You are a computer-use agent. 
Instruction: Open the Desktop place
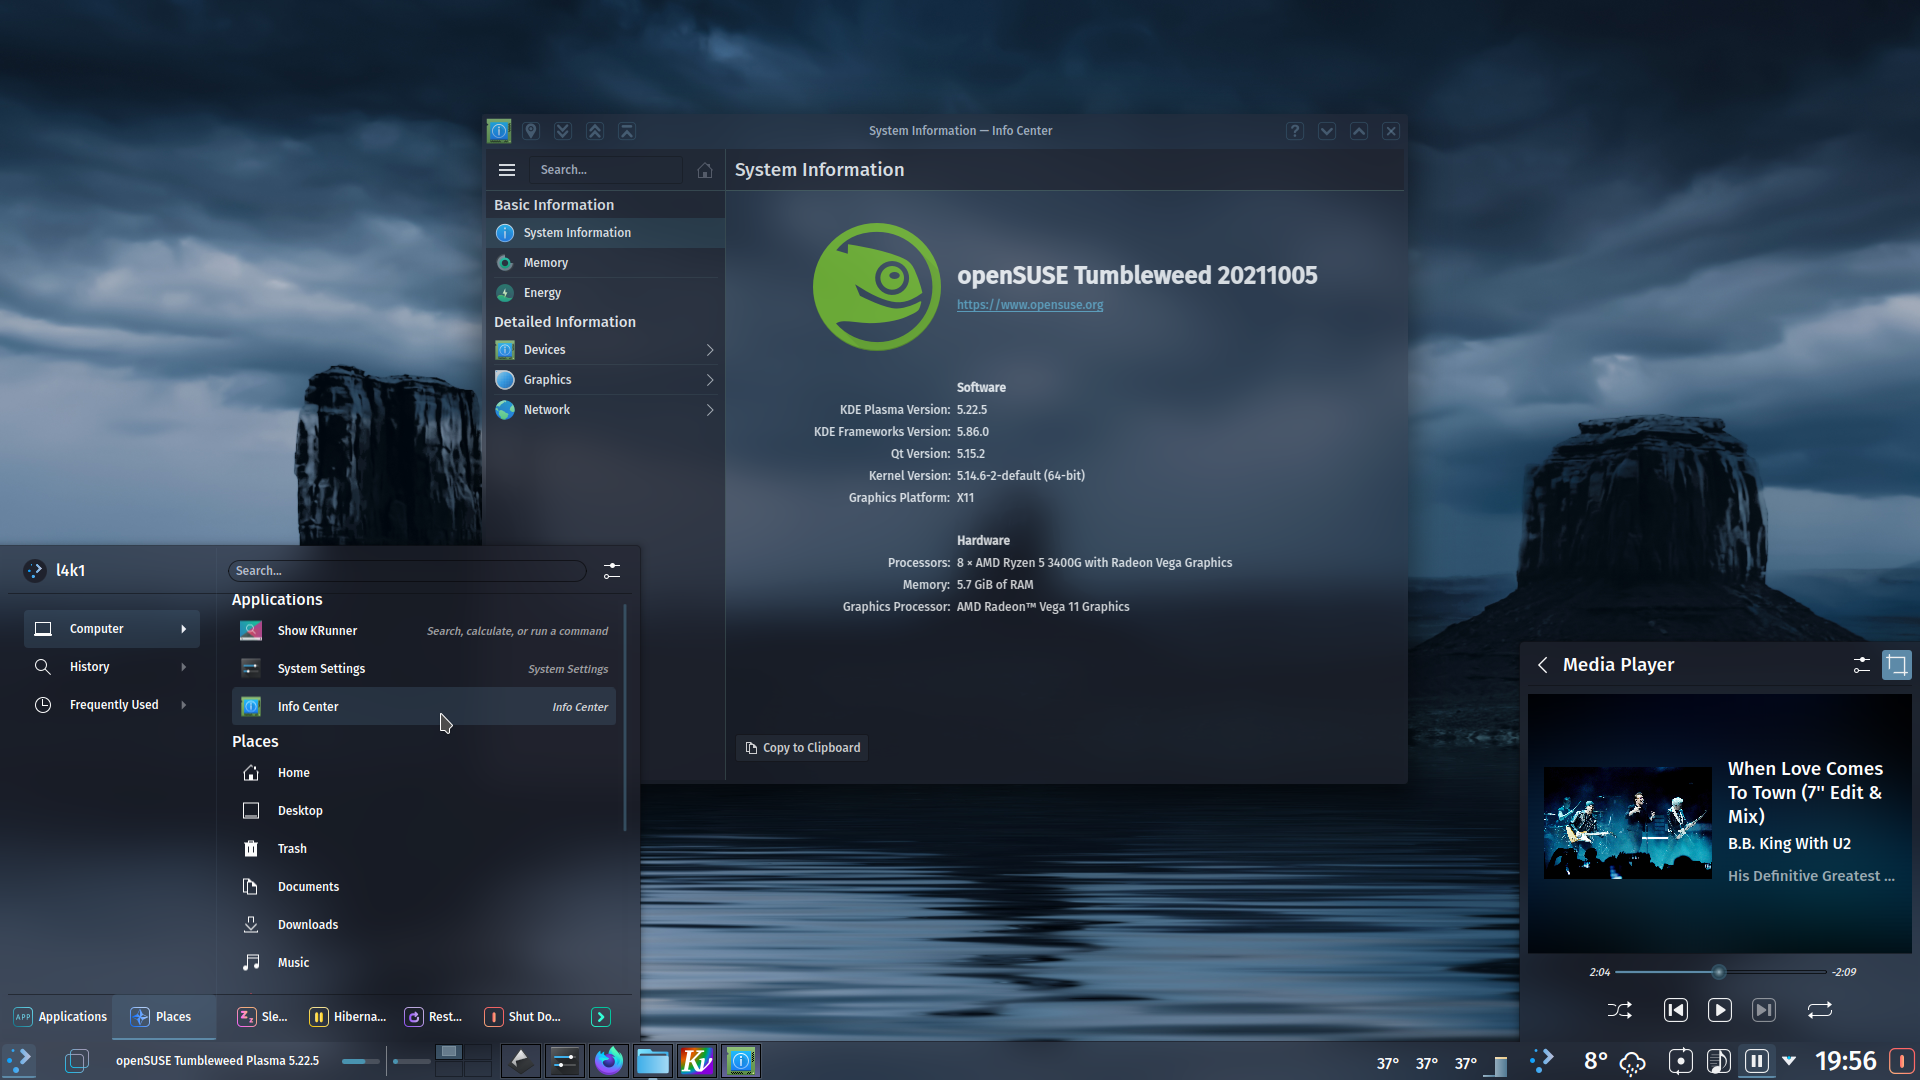pos(424,811)
